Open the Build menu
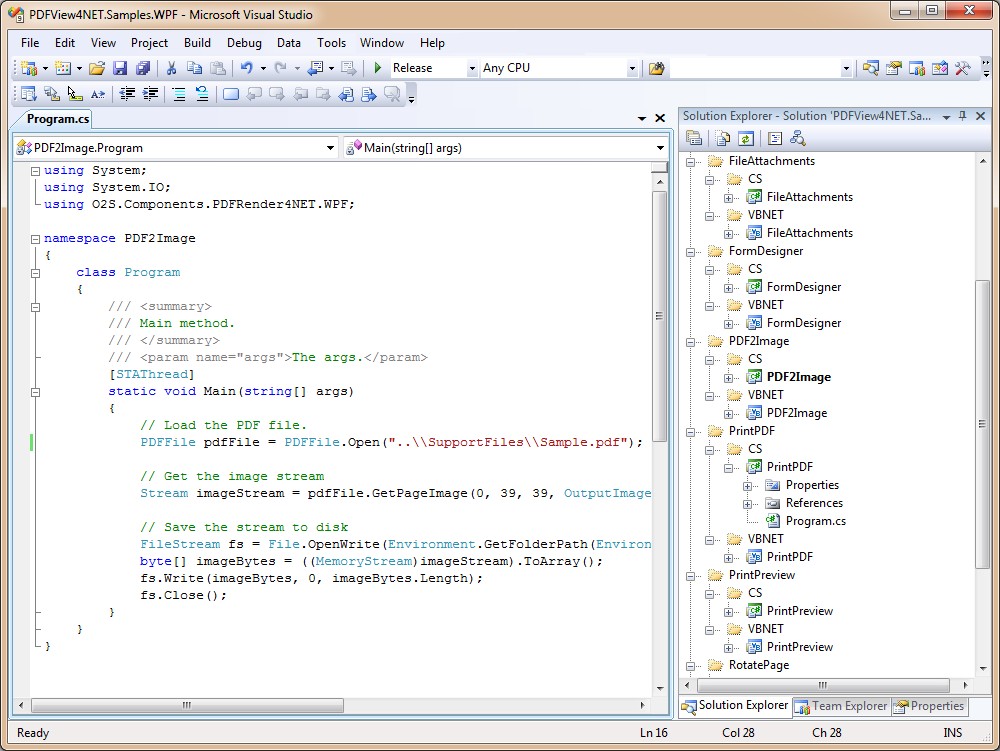Image resolution: width=1000 pixels, height=751 pixels. (x=197, y=43)
